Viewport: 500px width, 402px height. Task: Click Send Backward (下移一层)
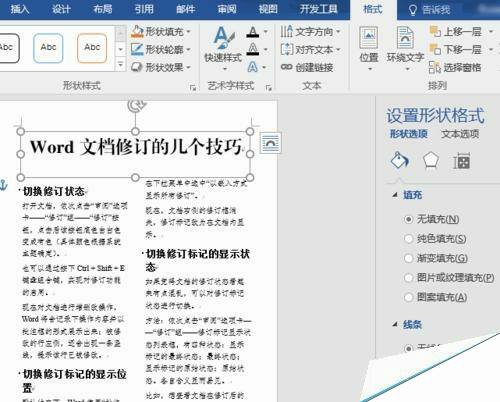455,50
